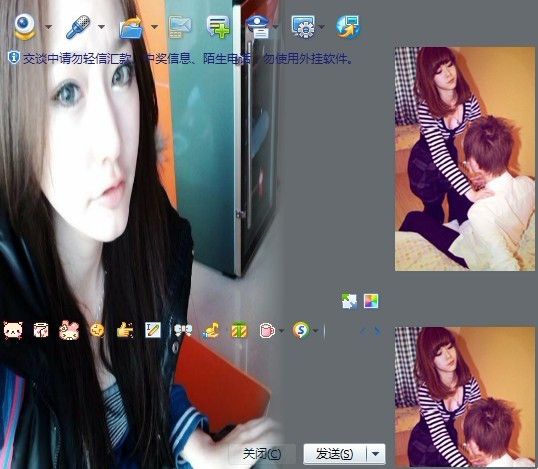Viewport: 538px width, 469px height.
Task: Click the Sogou S bubble icon
Action: click(301, 330)
